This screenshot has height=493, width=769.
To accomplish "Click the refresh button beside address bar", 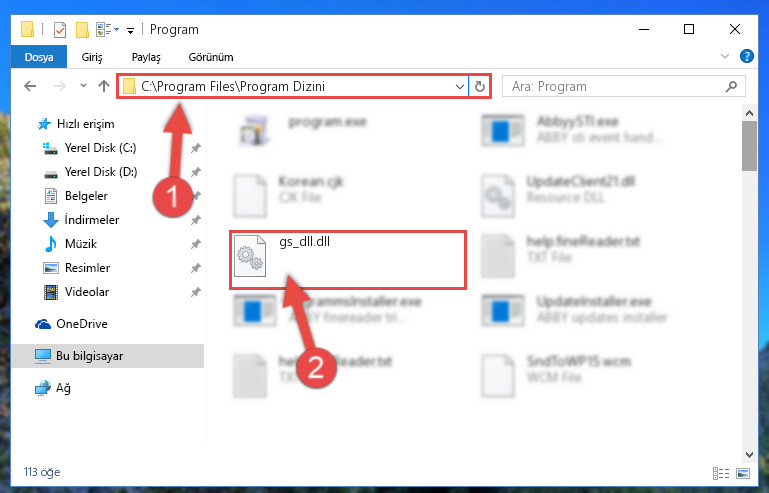I will click(480, 87).
